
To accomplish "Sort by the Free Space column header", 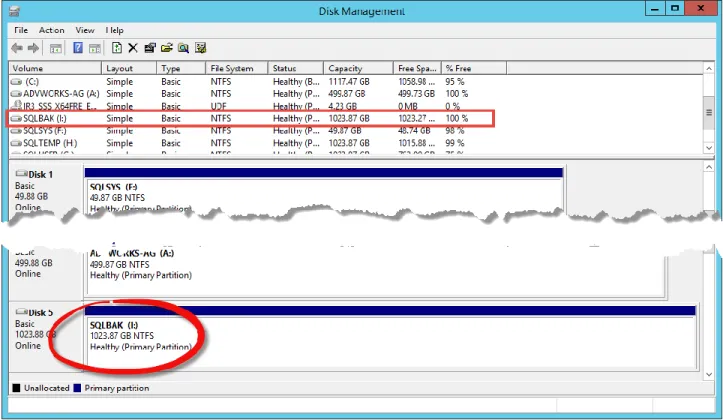I will click(417, 68).
